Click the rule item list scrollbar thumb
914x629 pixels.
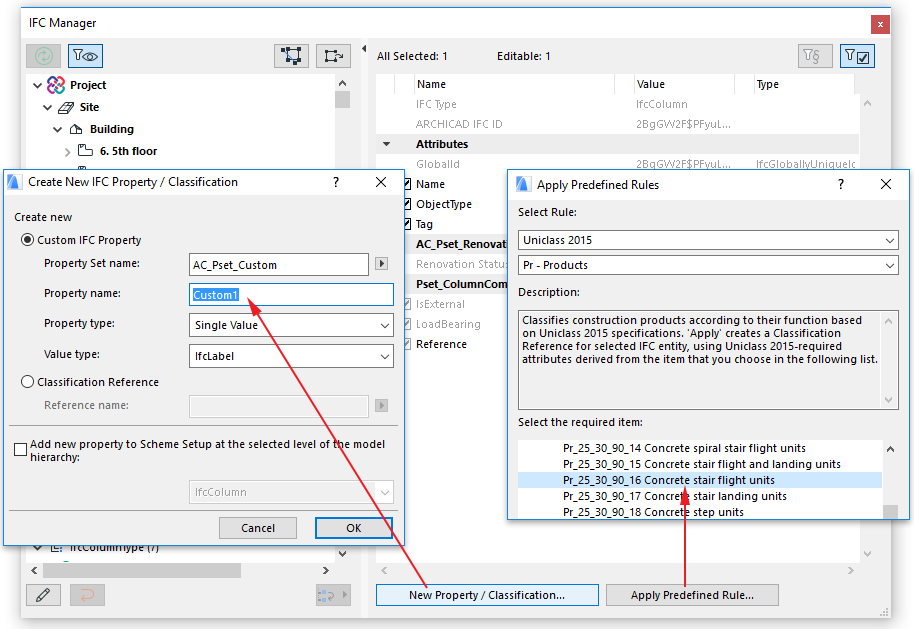(890, 511)
